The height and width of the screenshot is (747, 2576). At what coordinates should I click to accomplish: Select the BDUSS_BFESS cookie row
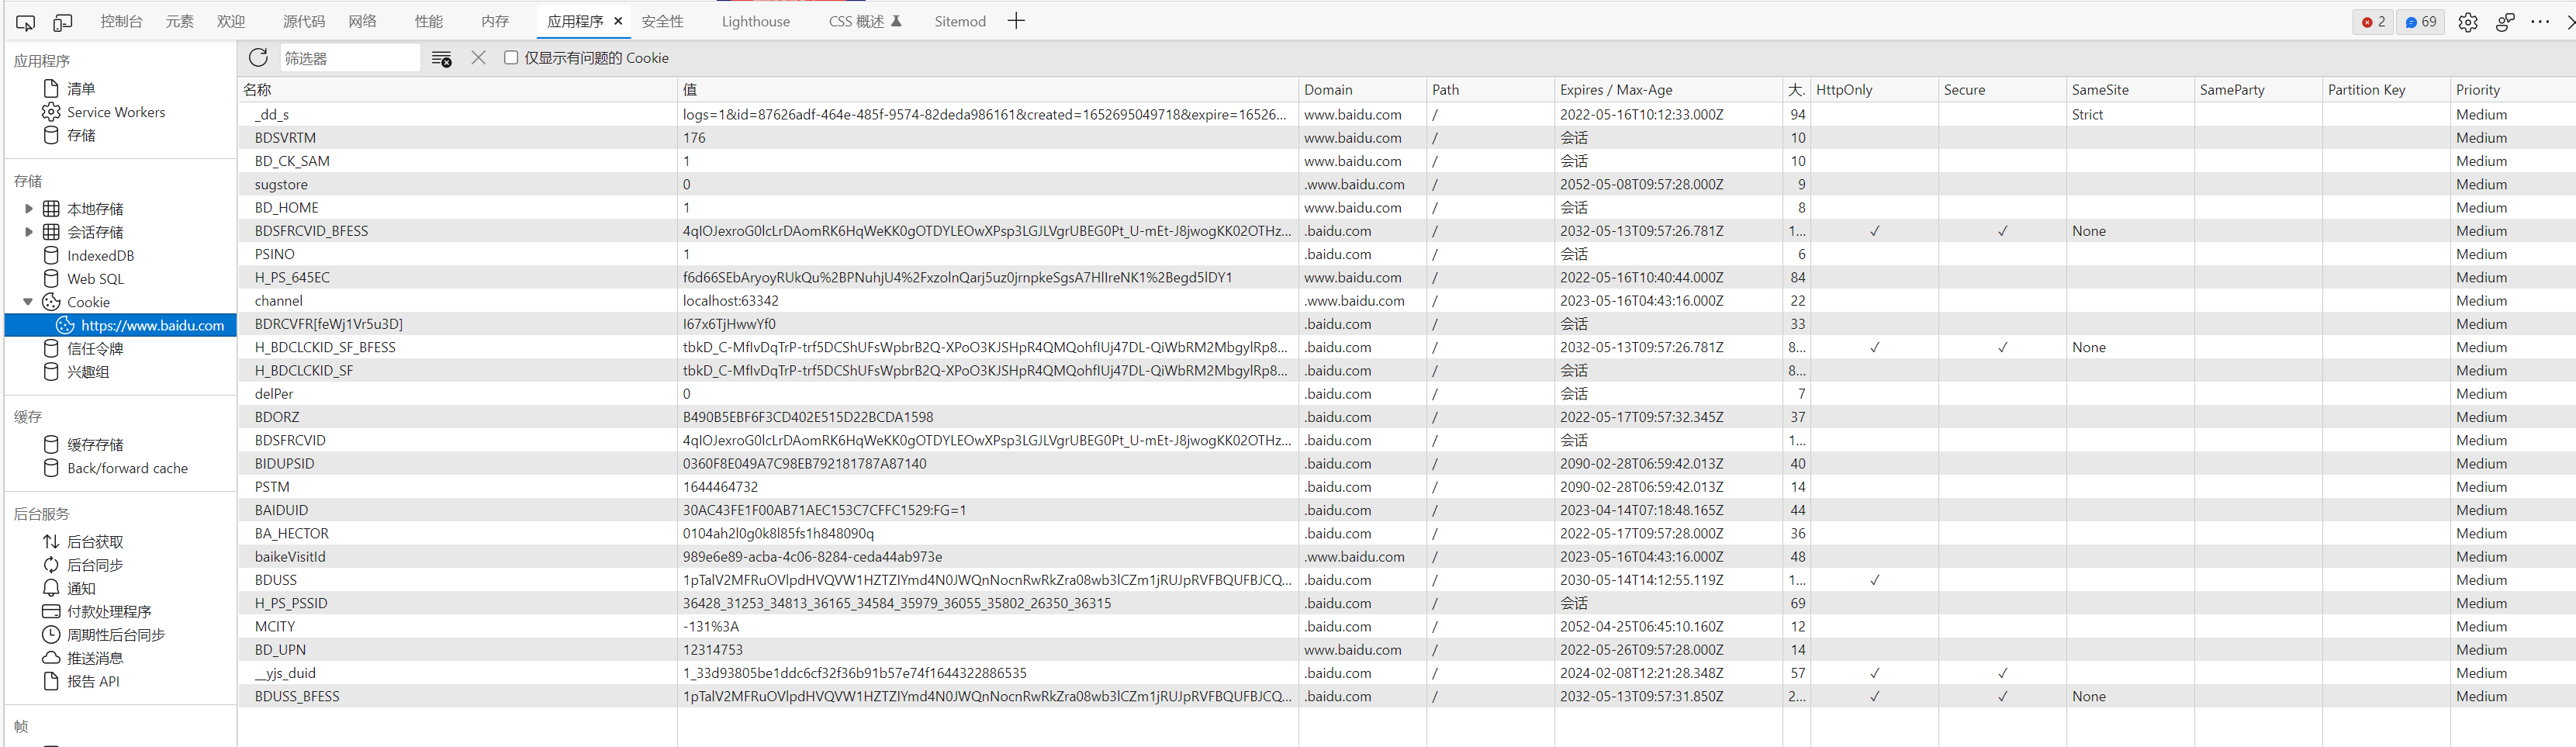pos(1407,696)
